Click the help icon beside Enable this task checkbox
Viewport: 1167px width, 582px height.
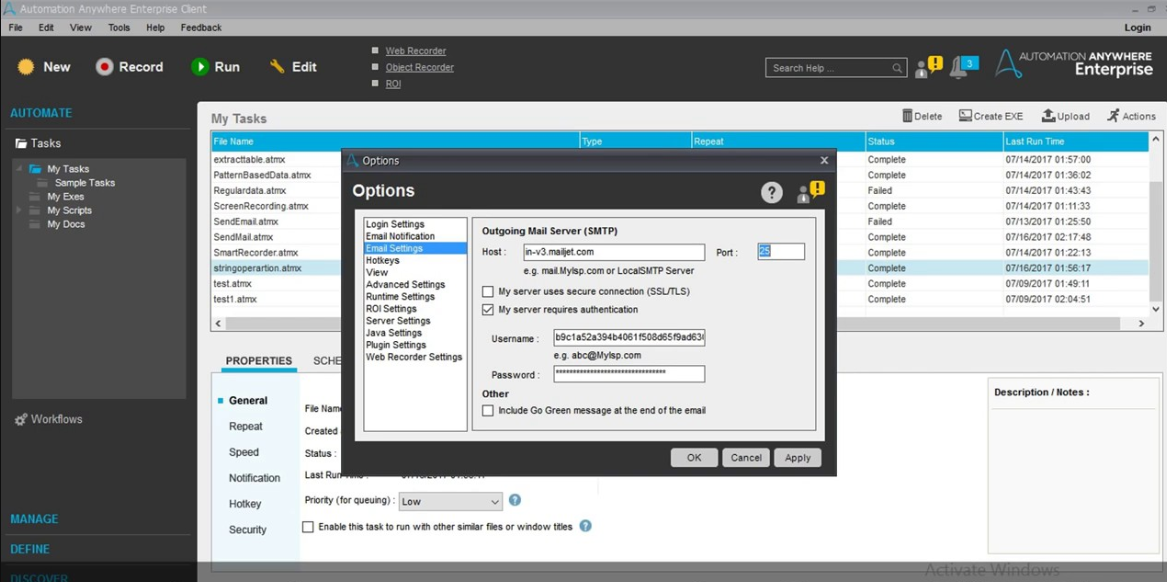pos(585,525)
